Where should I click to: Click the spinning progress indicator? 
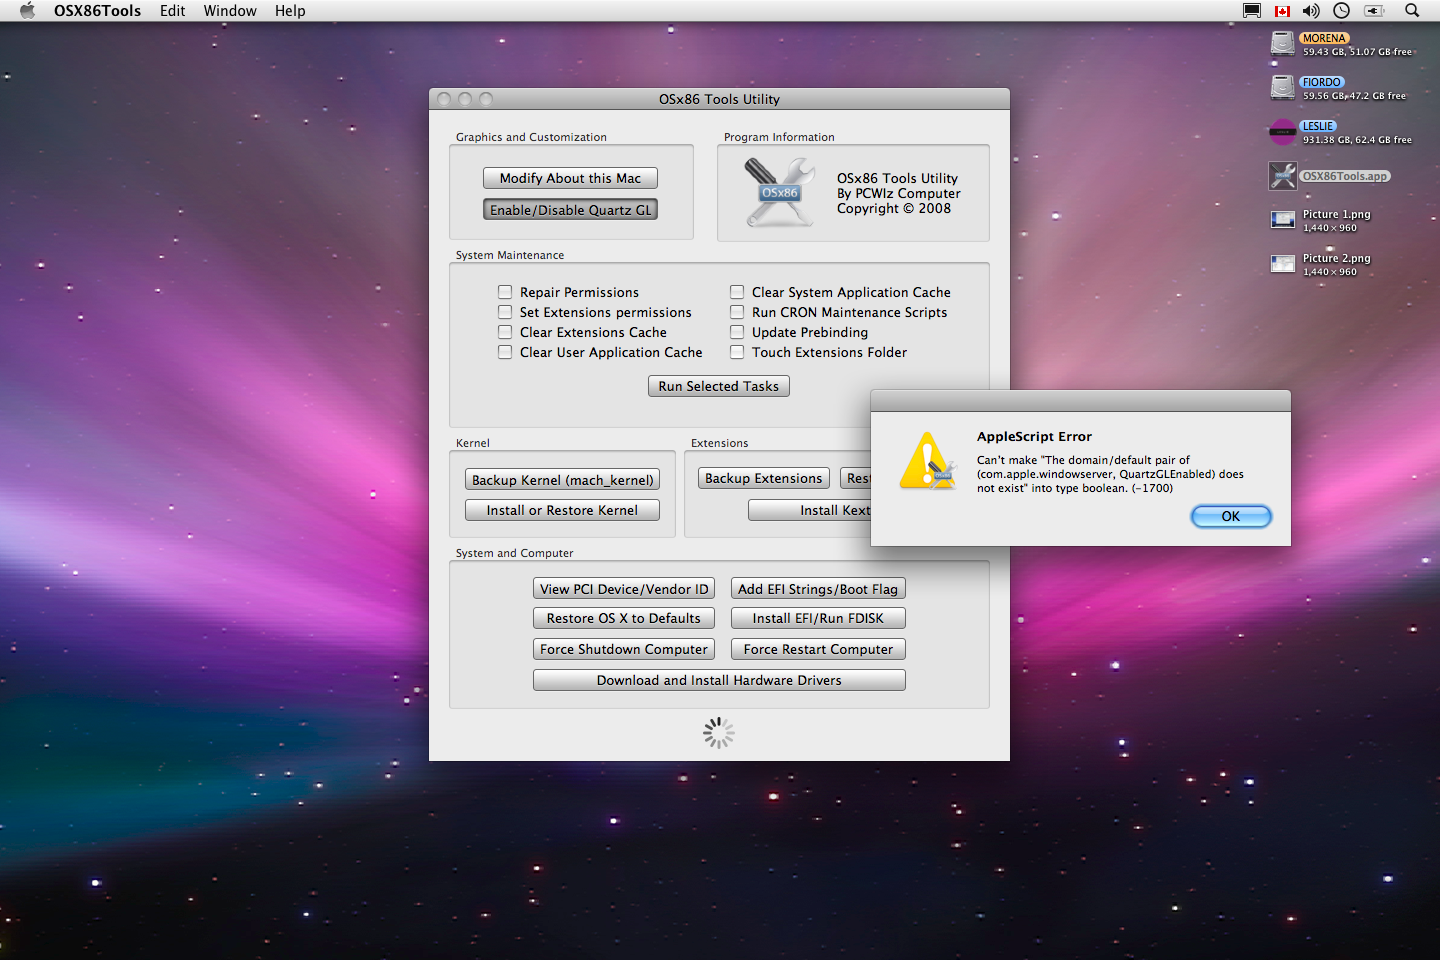point(719,733)
